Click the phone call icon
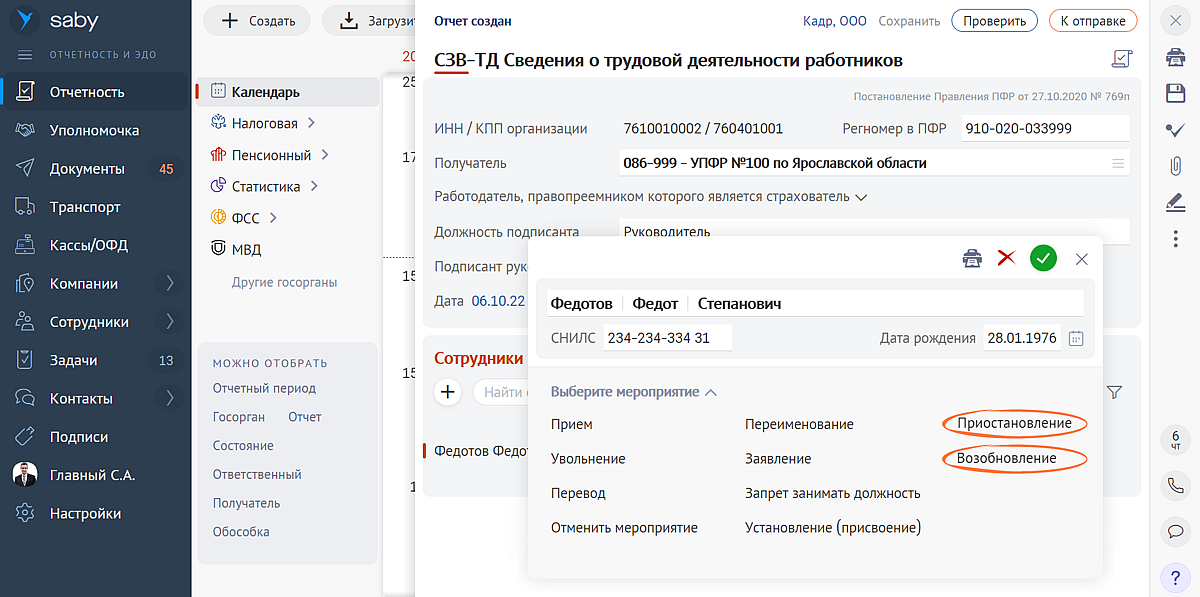The image size is (1200, 597). point(1175,485)
